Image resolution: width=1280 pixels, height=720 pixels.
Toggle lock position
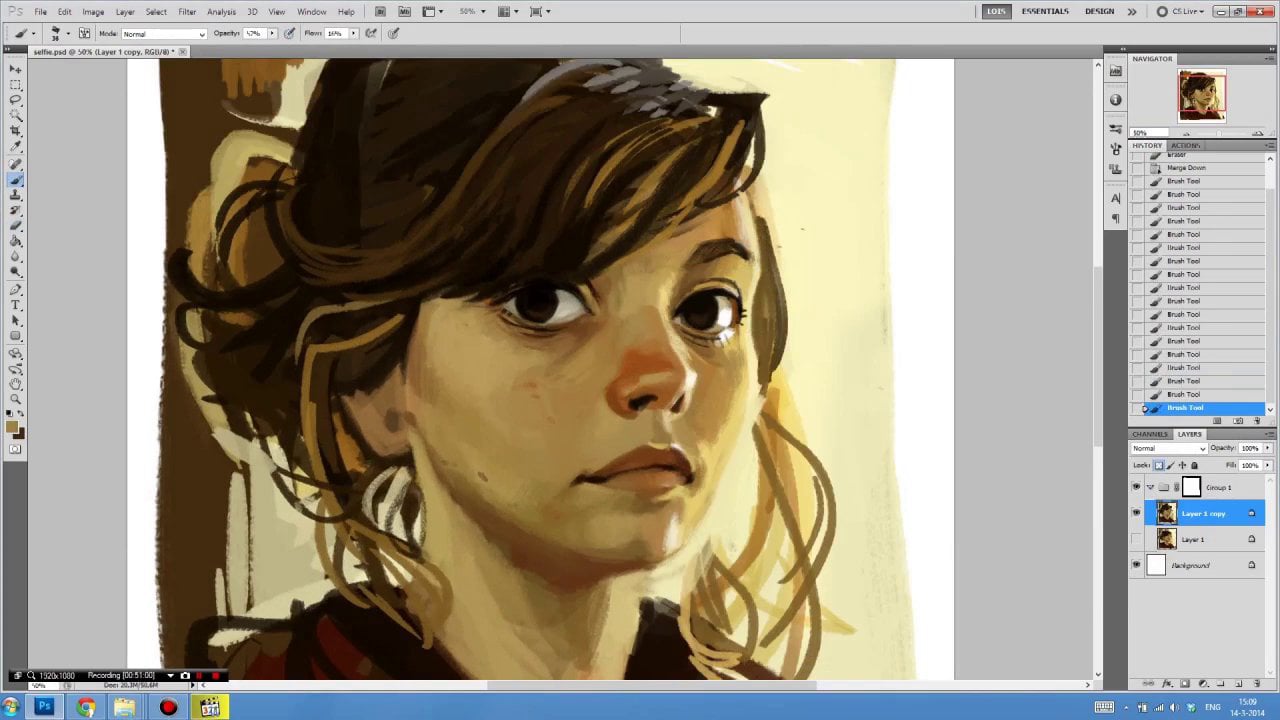pos(1183,465)
